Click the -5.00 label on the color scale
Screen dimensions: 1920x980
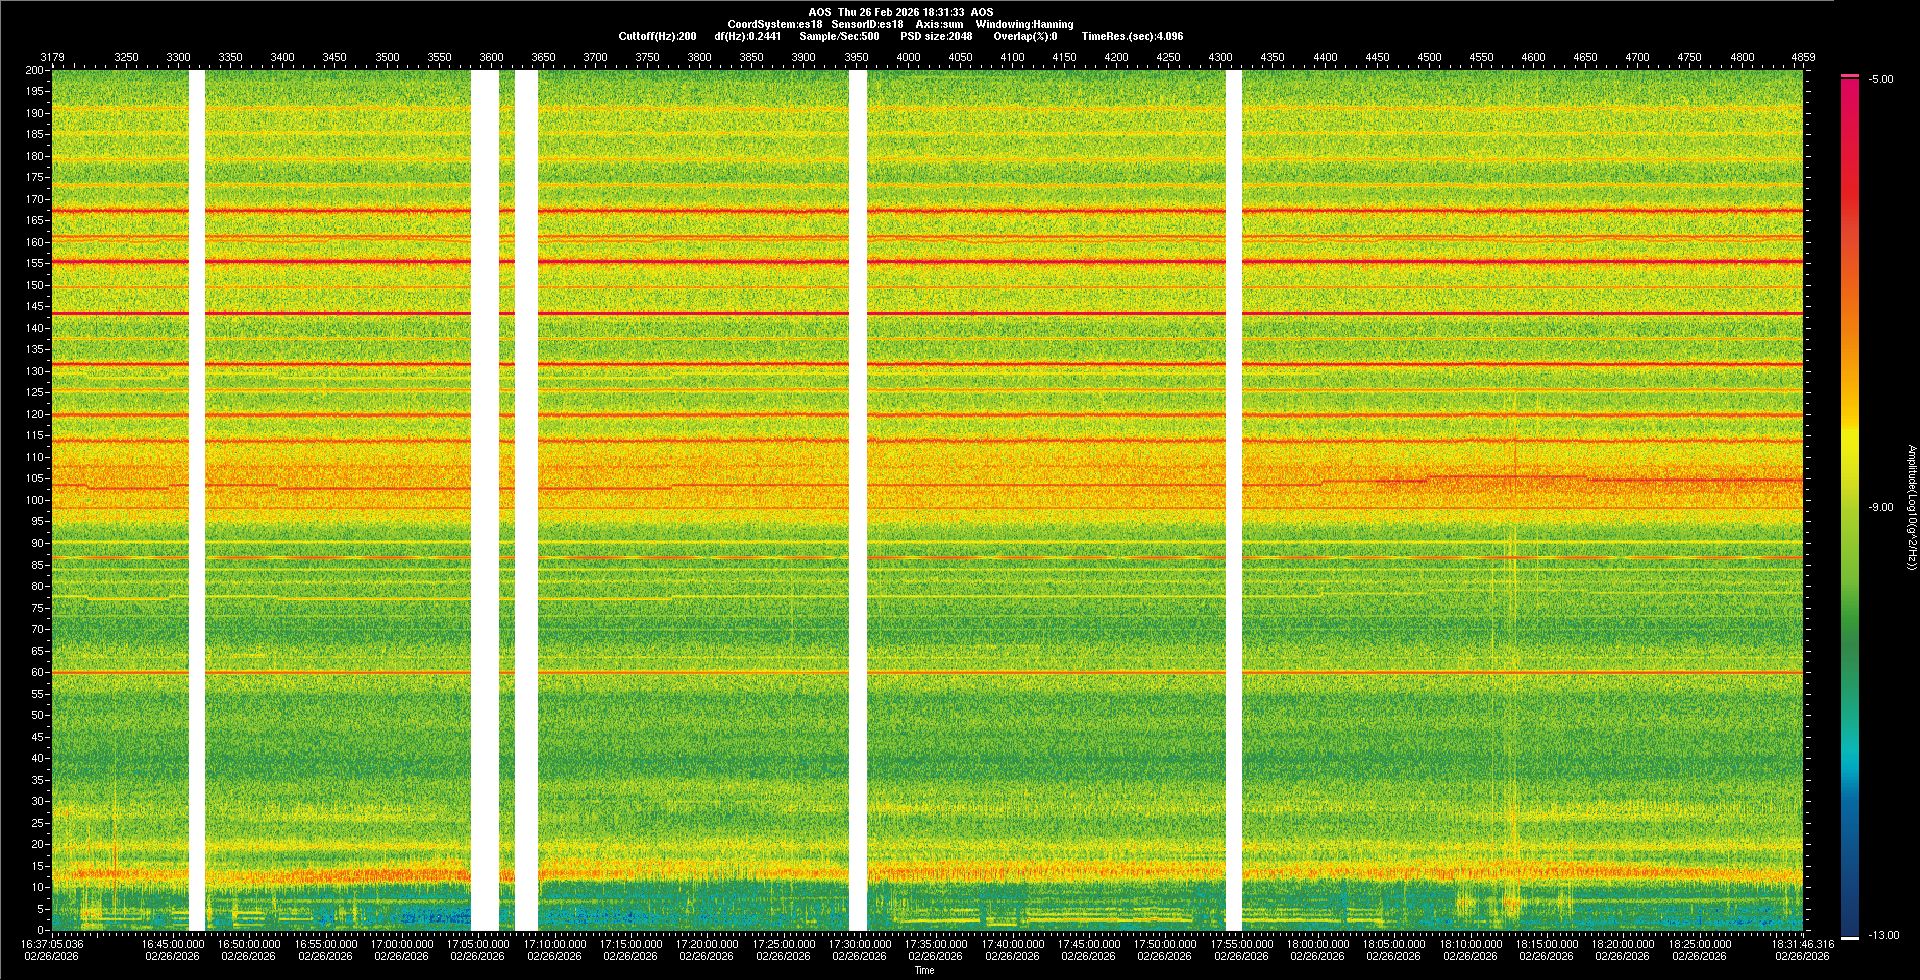click(x=1881, y=80)
